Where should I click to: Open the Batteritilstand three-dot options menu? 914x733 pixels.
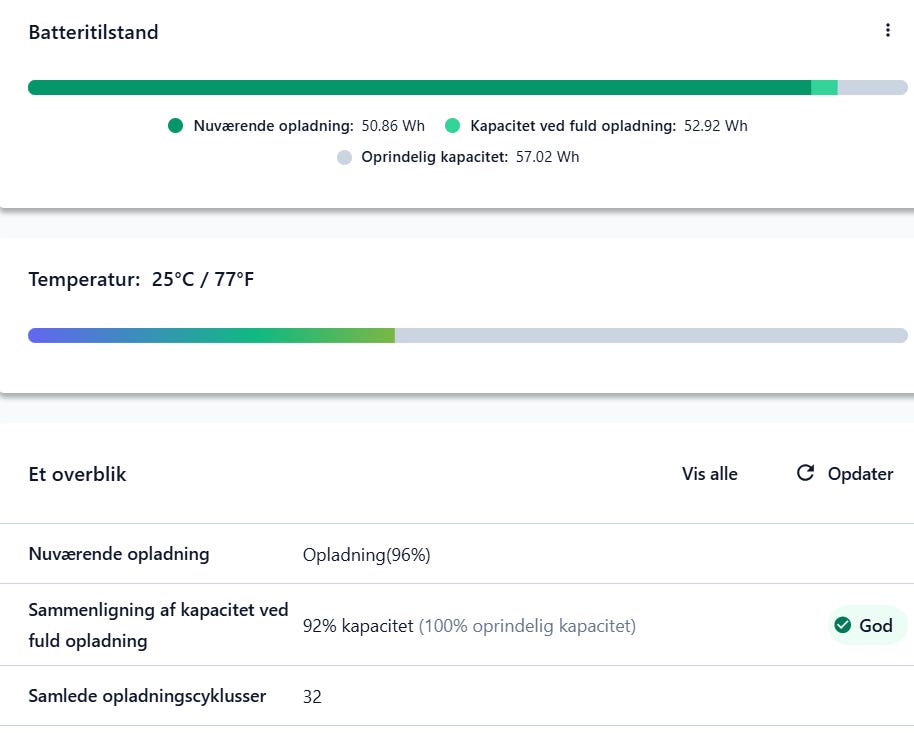coord(887,31)
